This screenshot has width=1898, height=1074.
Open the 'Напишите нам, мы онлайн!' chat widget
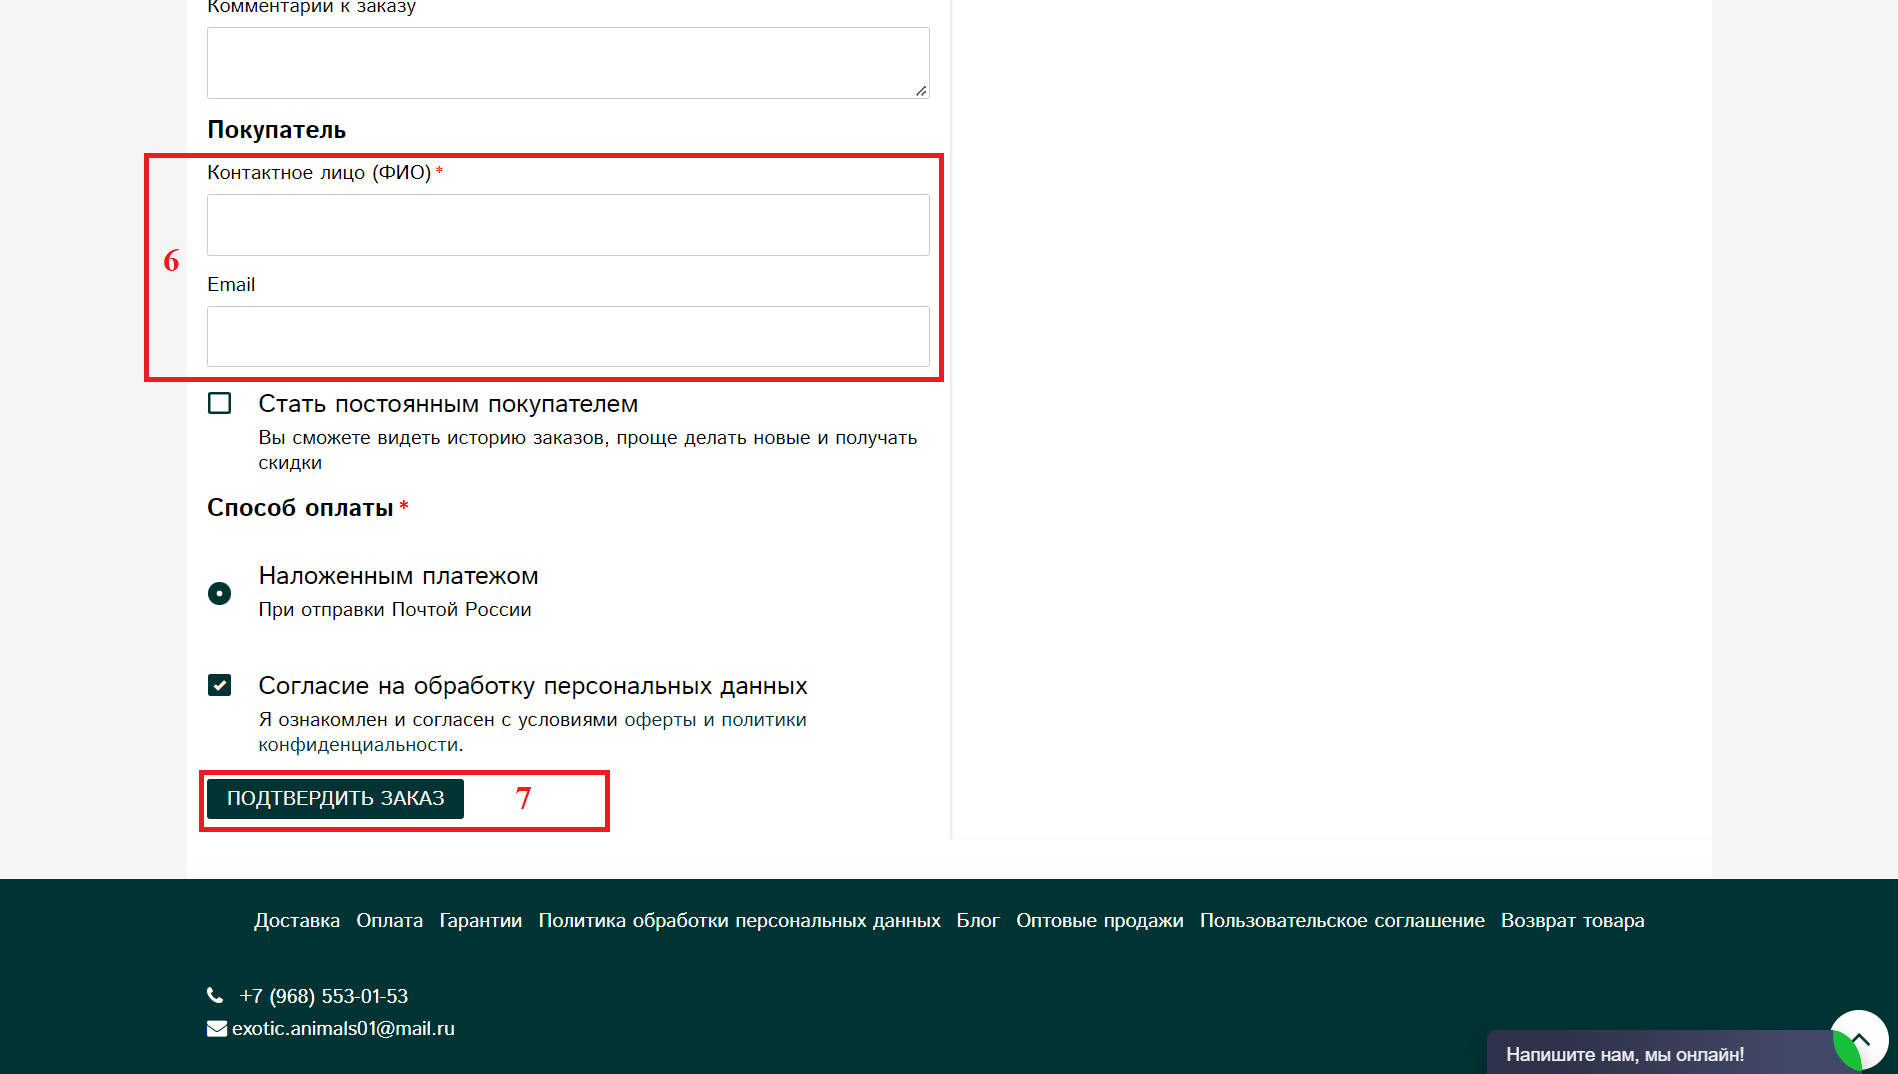(x=1625, y=1054)
